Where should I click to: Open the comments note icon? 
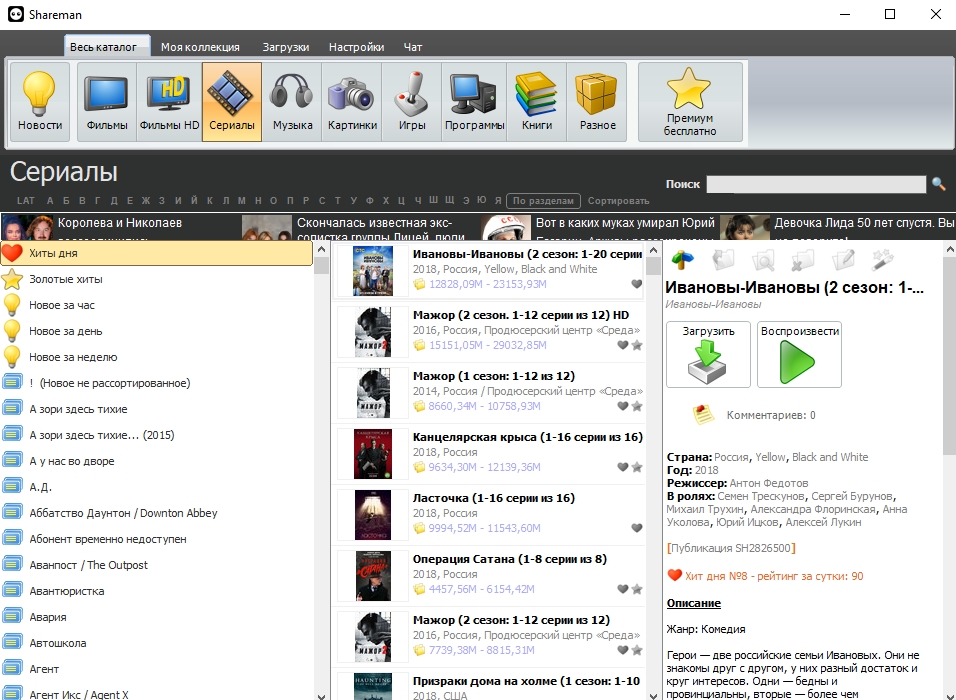tap(703, 415)
